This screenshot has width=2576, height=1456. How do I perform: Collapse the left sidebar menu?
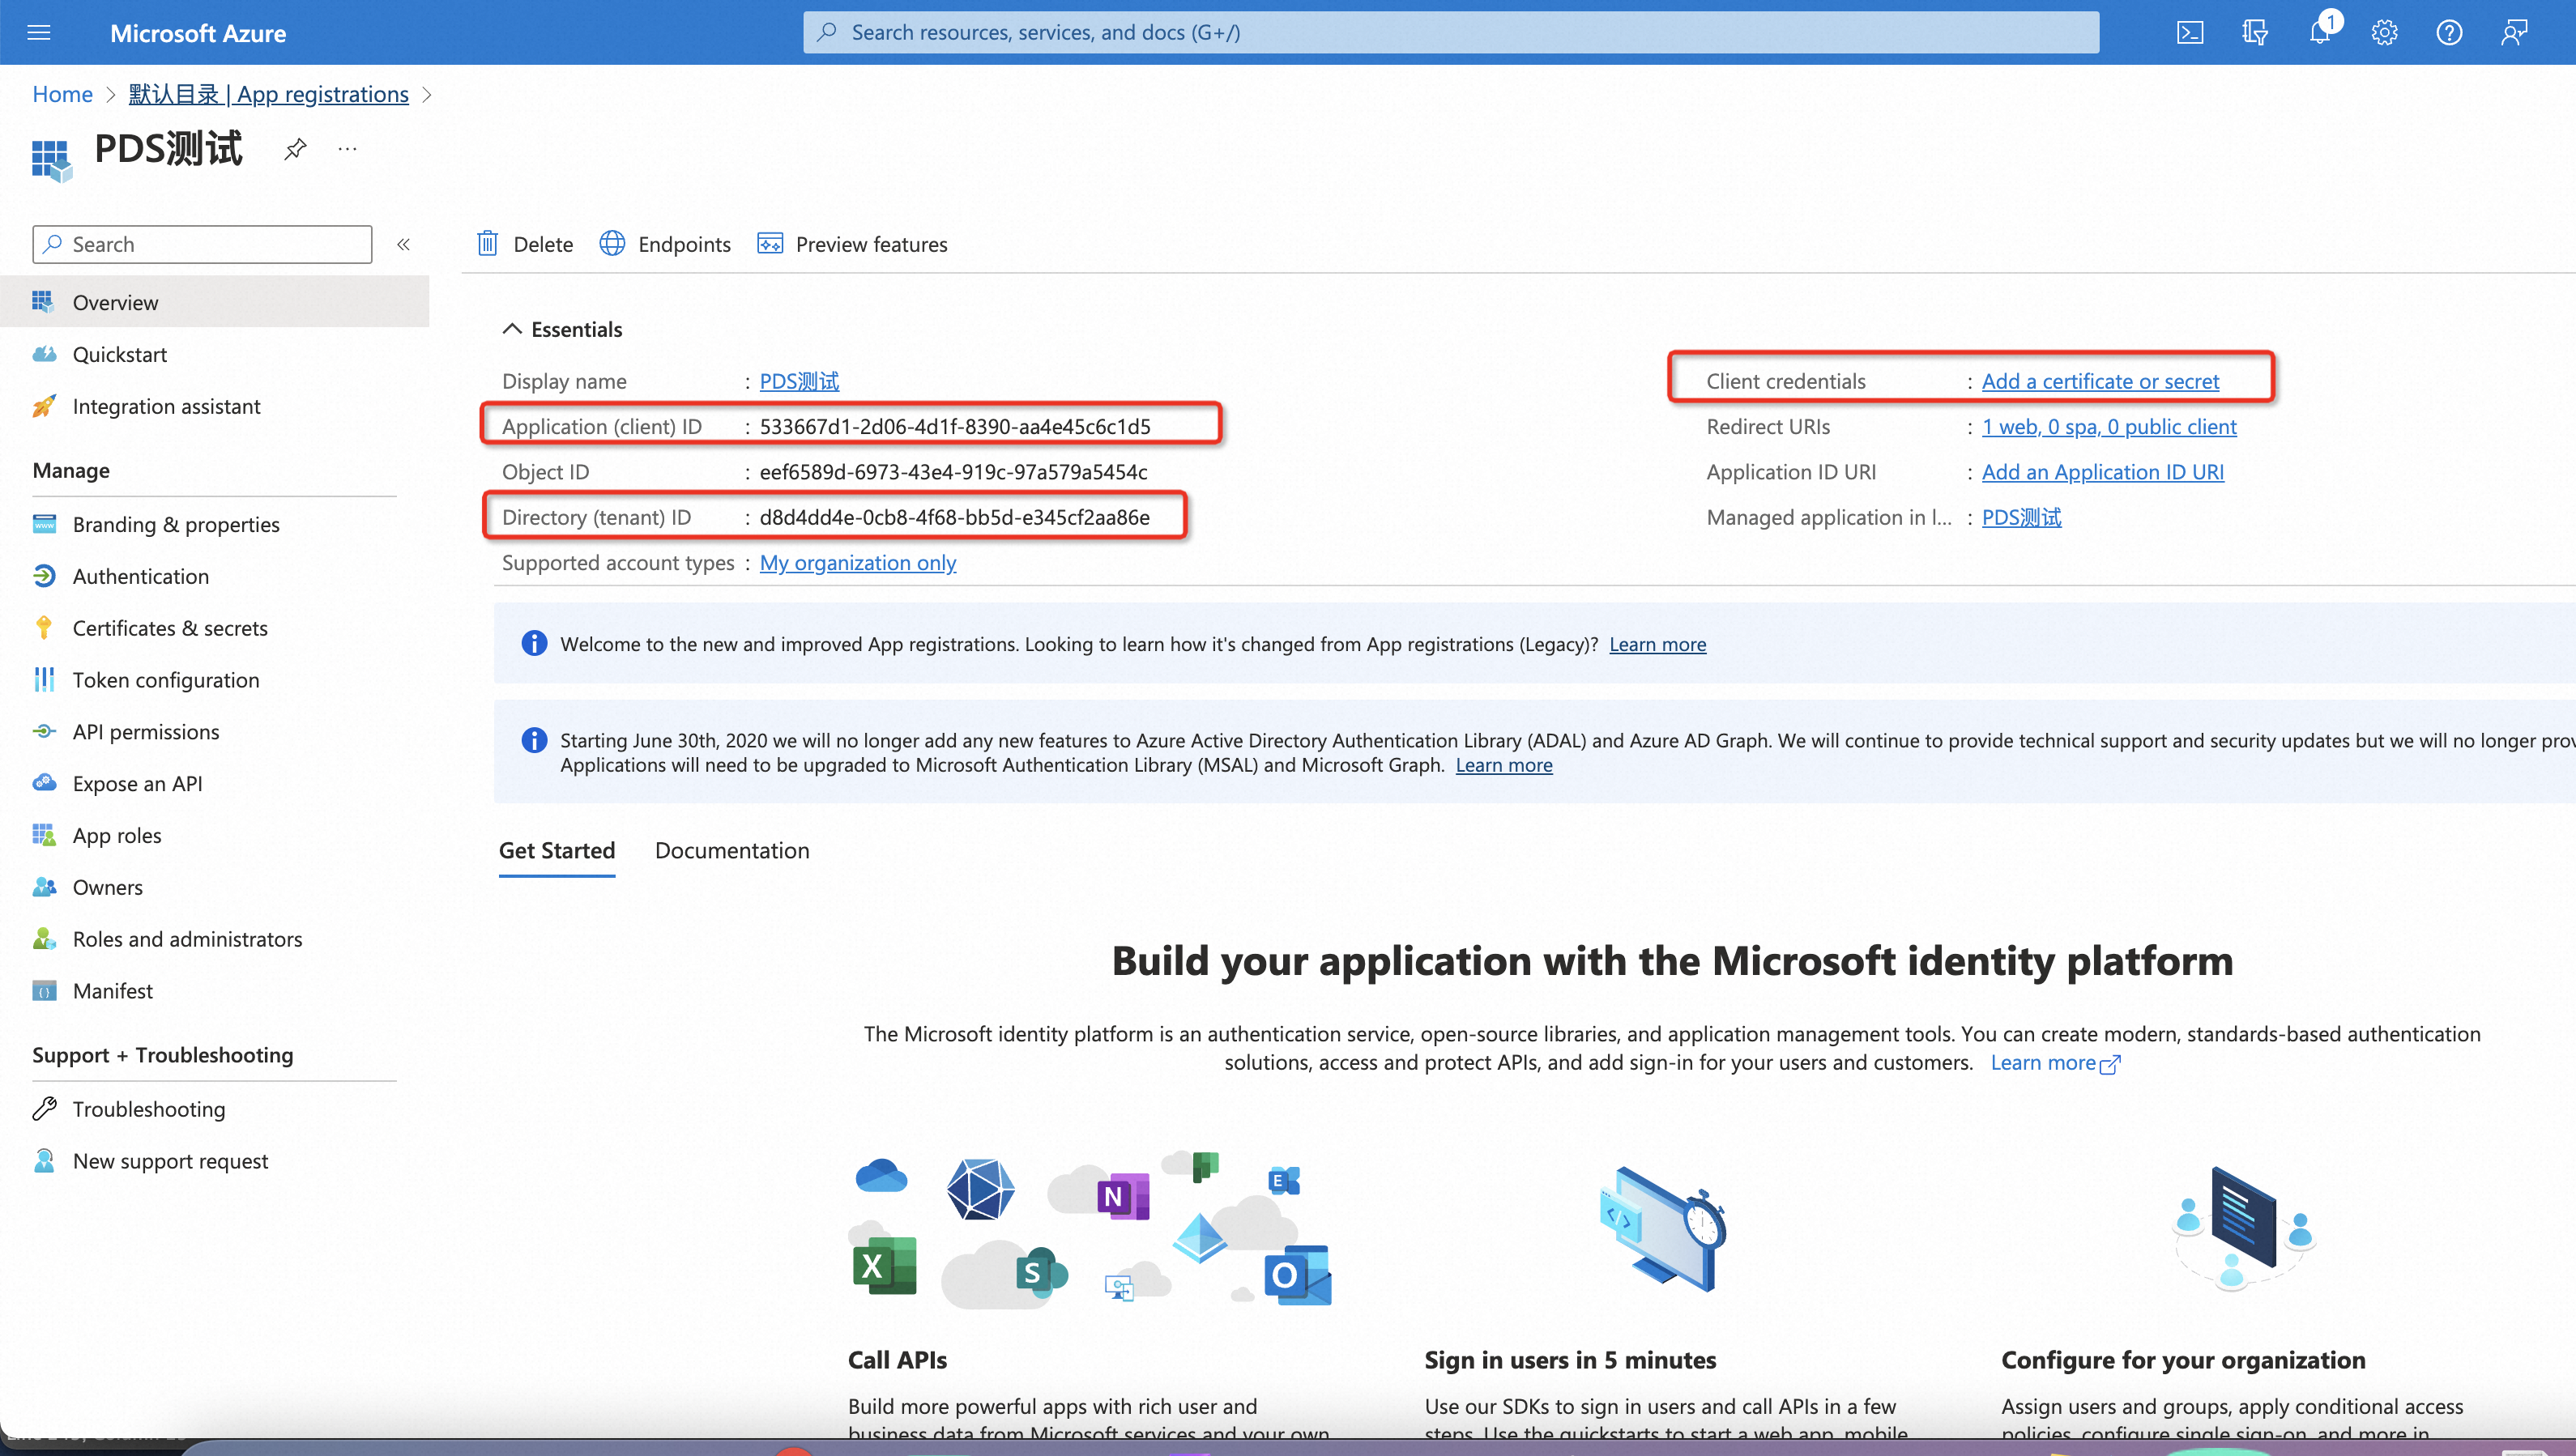[403, 244]
